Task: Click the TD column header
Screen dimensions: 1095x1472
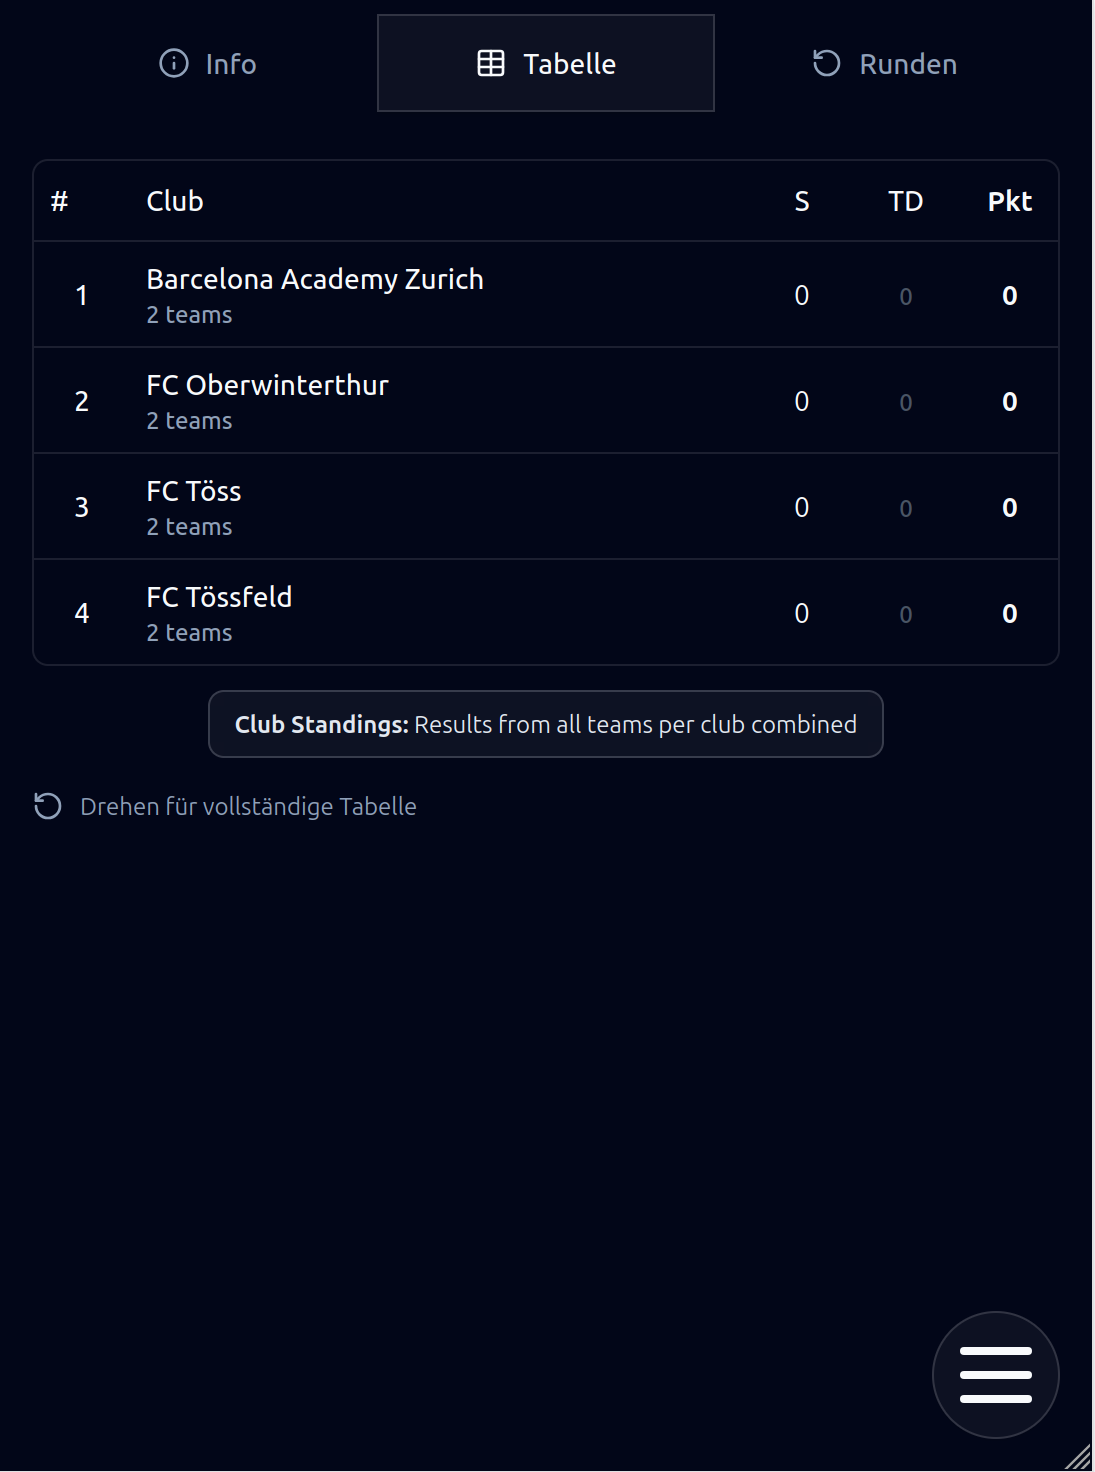Action: click(x=905, y=202)
